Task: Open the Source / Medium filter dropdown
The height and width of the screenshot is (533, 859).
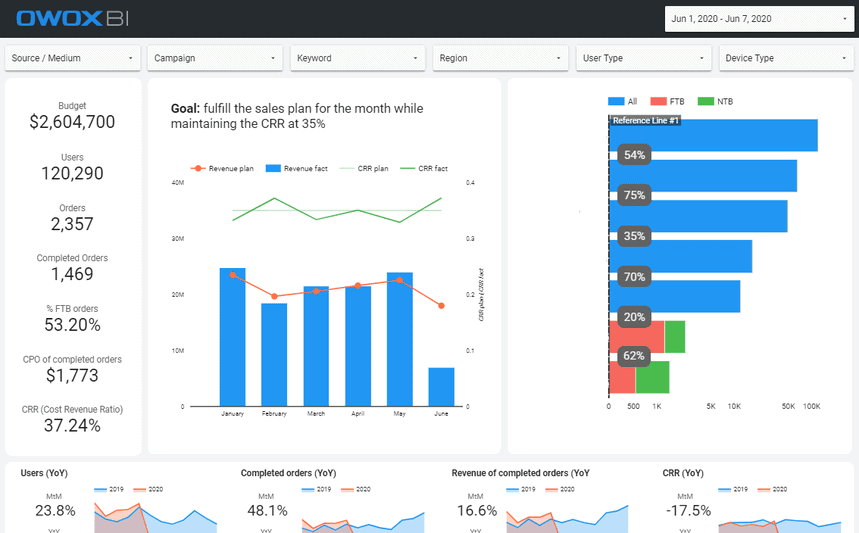Action: 72,58
